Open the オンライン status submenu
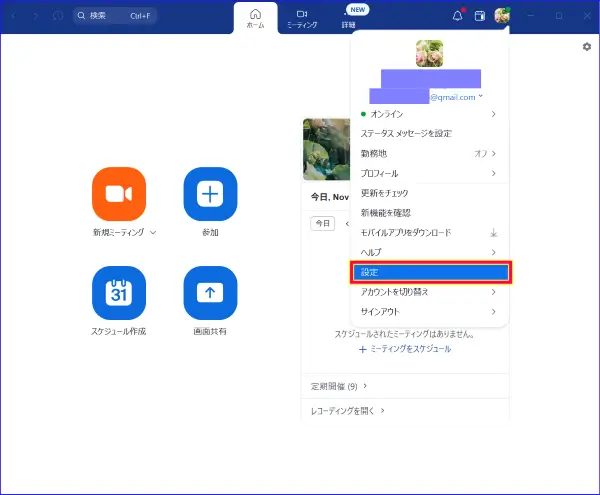The height and width of the screenshot is (495, 600). click(429, 114)
